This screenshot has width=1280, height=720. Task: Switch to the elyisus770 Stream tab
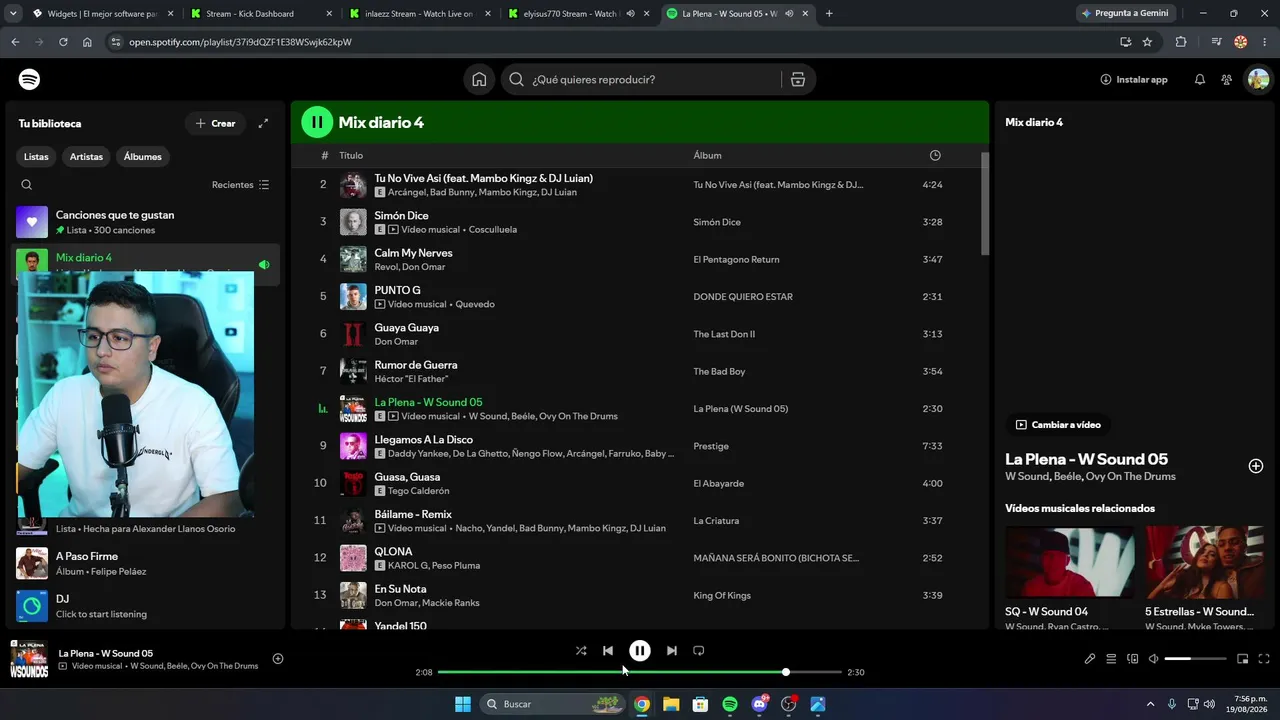(578, 14)
